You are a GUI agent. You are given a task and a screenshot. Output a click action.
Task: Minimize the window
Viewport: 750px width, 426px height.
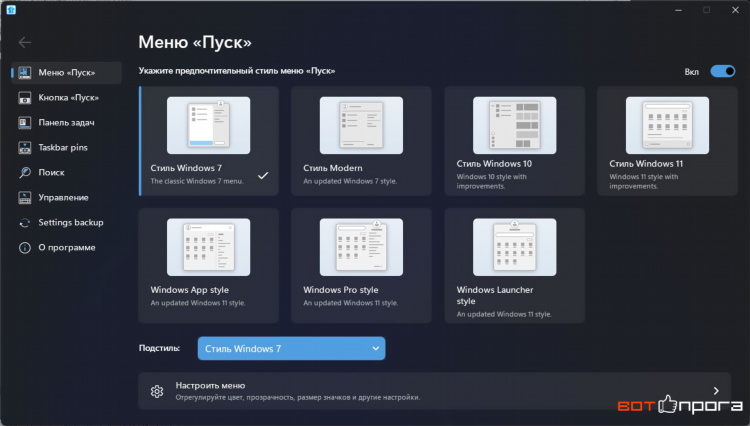pos(678,10)
